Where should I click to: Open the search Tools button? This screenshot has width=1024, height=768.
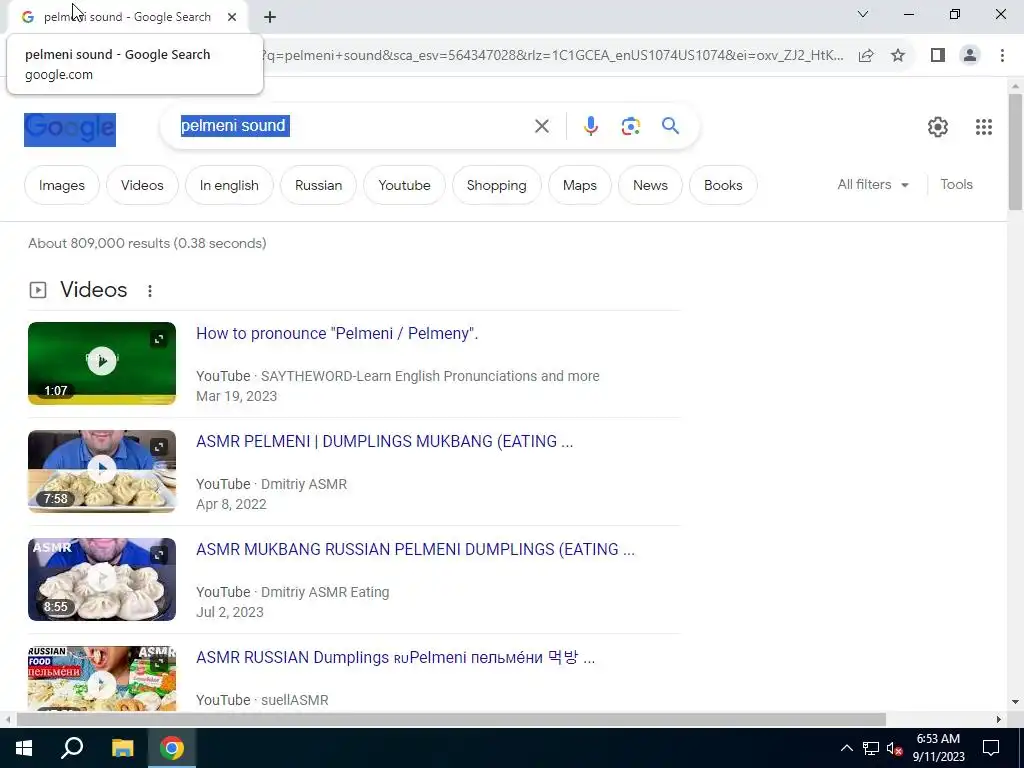tap(956, 185)
